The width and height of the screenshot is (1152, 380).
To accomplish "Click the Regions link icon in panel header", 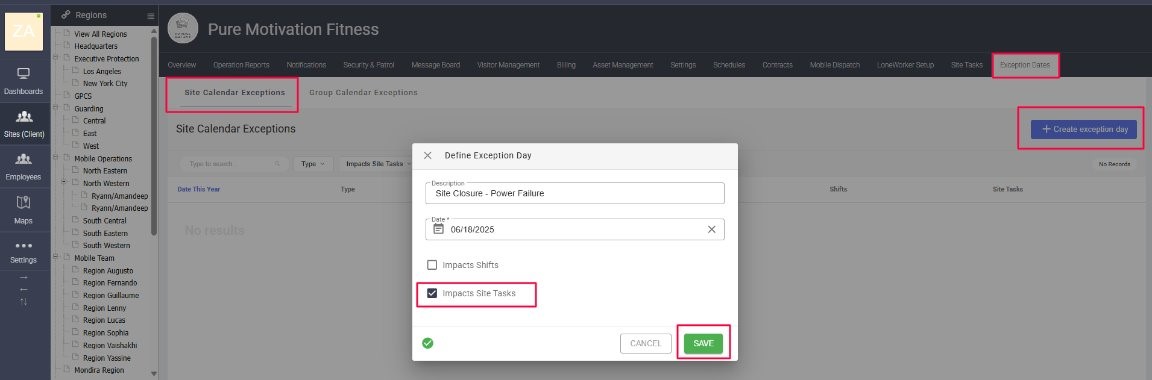I will pyautogui.click(x=65, y=15).
